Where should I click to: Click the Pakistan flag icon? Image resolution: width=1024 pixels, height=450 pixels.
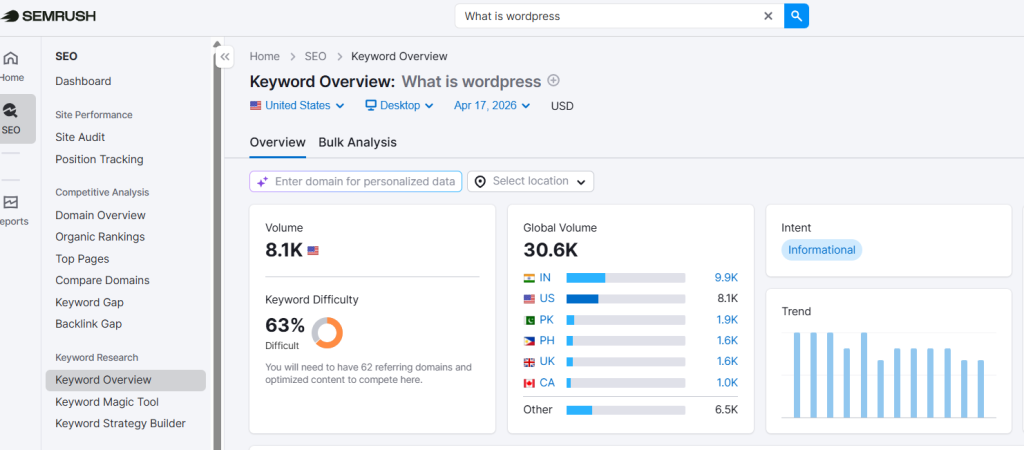tap(529, 320)
